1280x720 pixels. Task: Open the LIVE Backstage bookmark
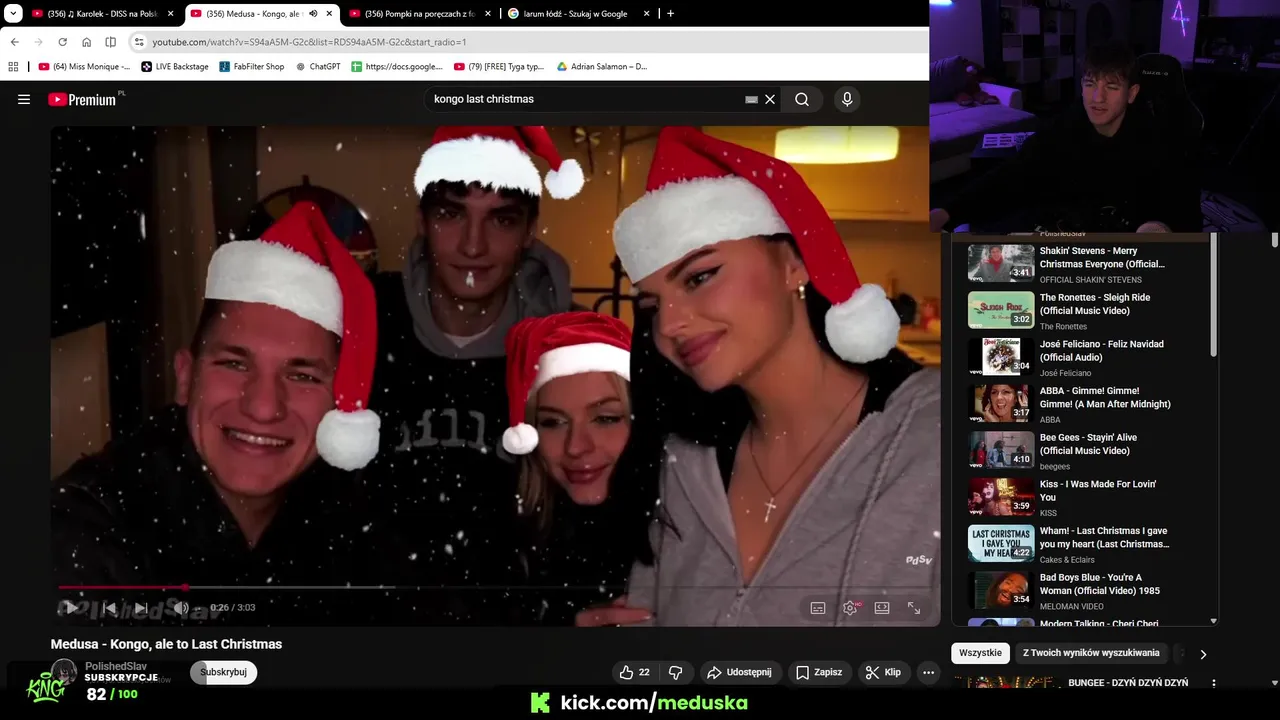point(175,66)
